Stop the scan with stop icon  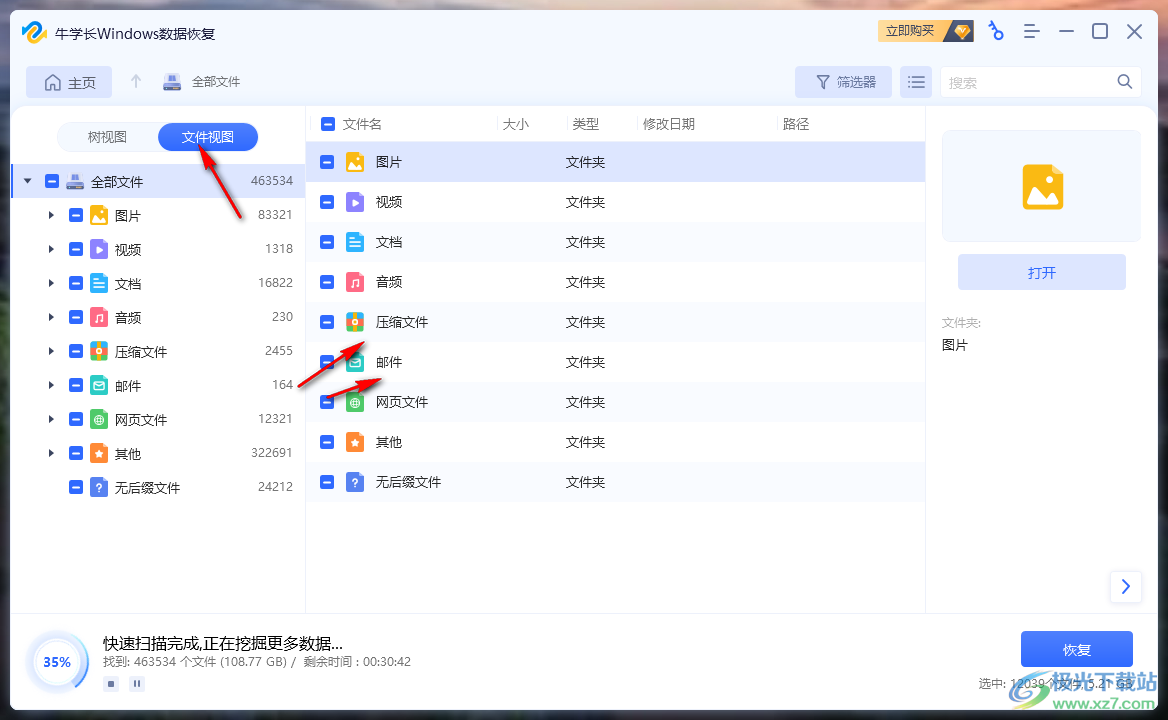pos(111,684)
